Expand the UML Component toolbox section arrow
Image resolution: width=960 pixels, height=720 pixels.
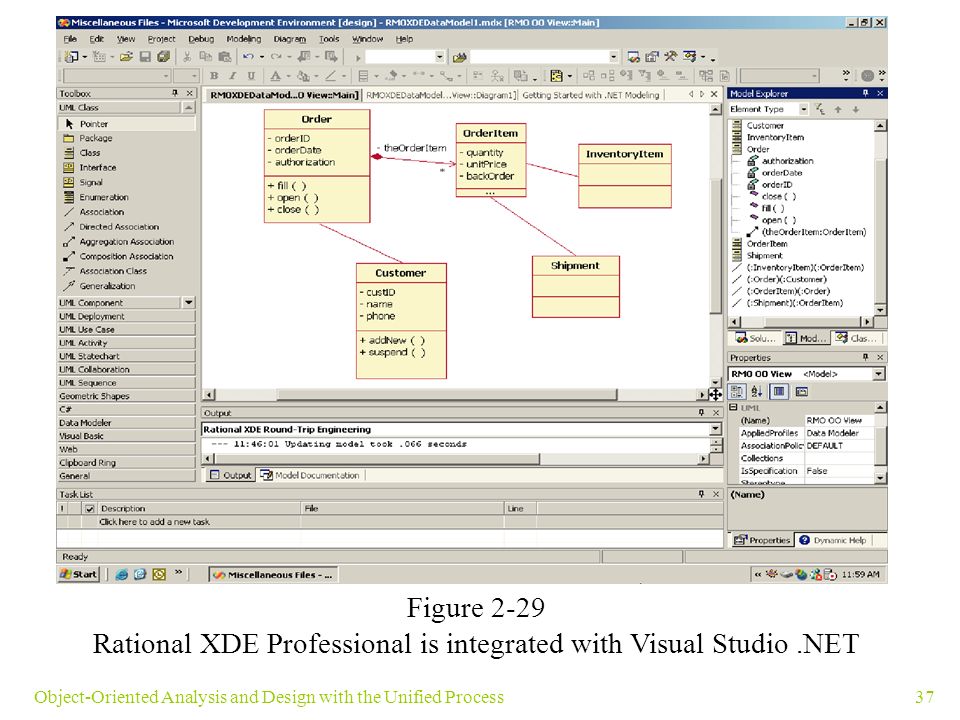click(189, 302)
